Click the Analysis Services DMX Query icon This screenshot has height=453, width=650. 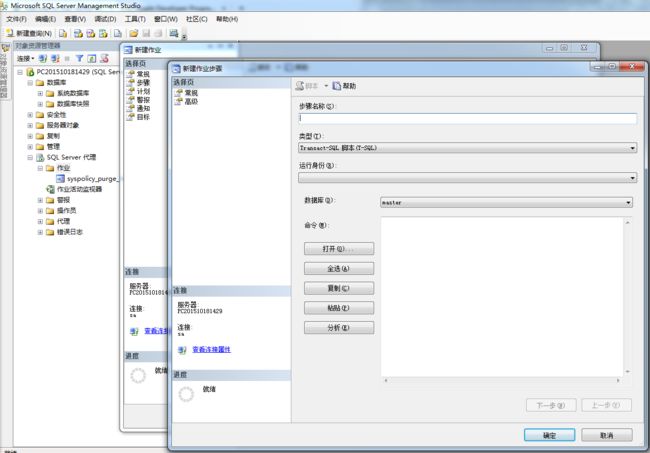pos(90,33)
